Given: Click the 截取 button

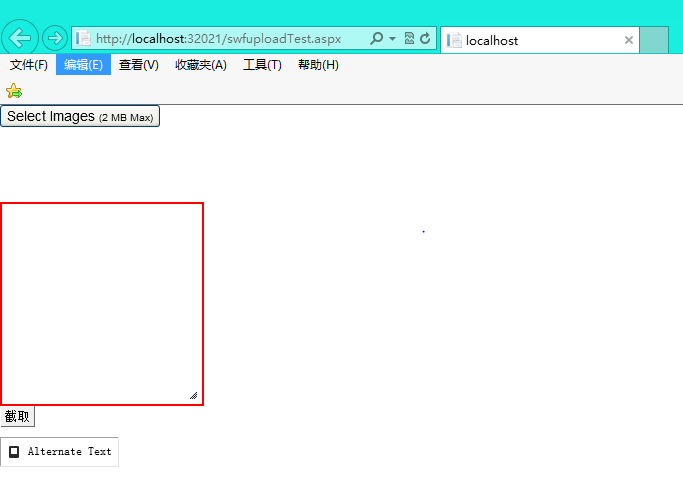Looking at the screenshot, I should pyautogui.click(x=17, y=416).
